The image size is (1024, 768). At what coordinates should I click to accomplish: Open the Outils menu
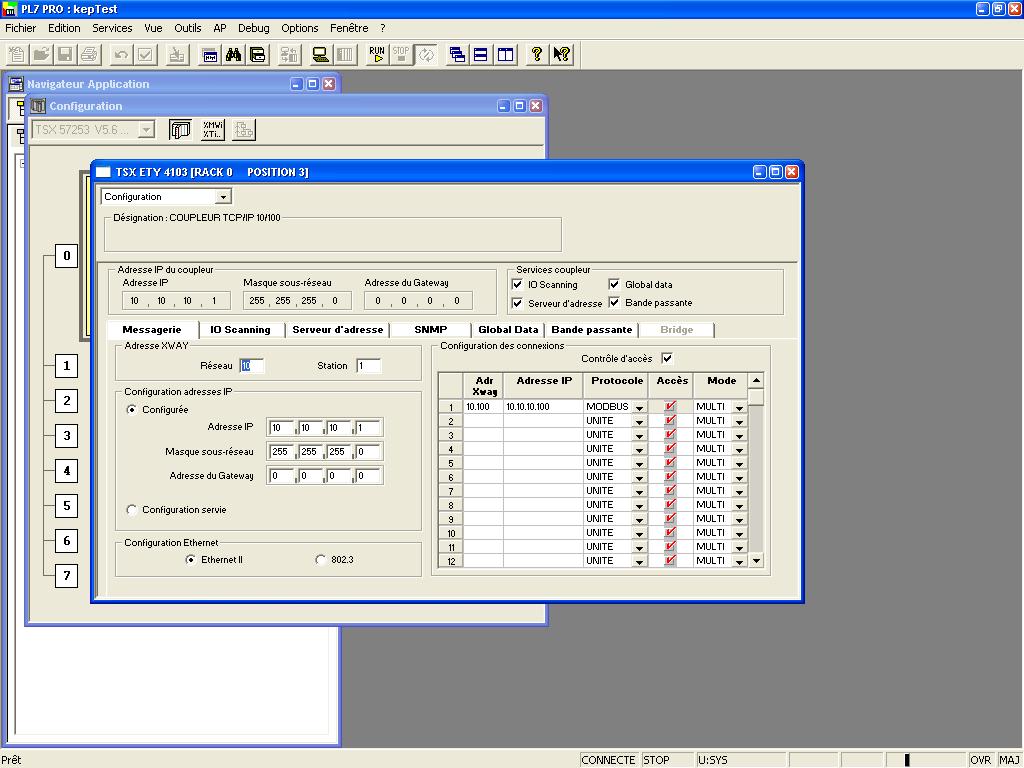(187, 28)
